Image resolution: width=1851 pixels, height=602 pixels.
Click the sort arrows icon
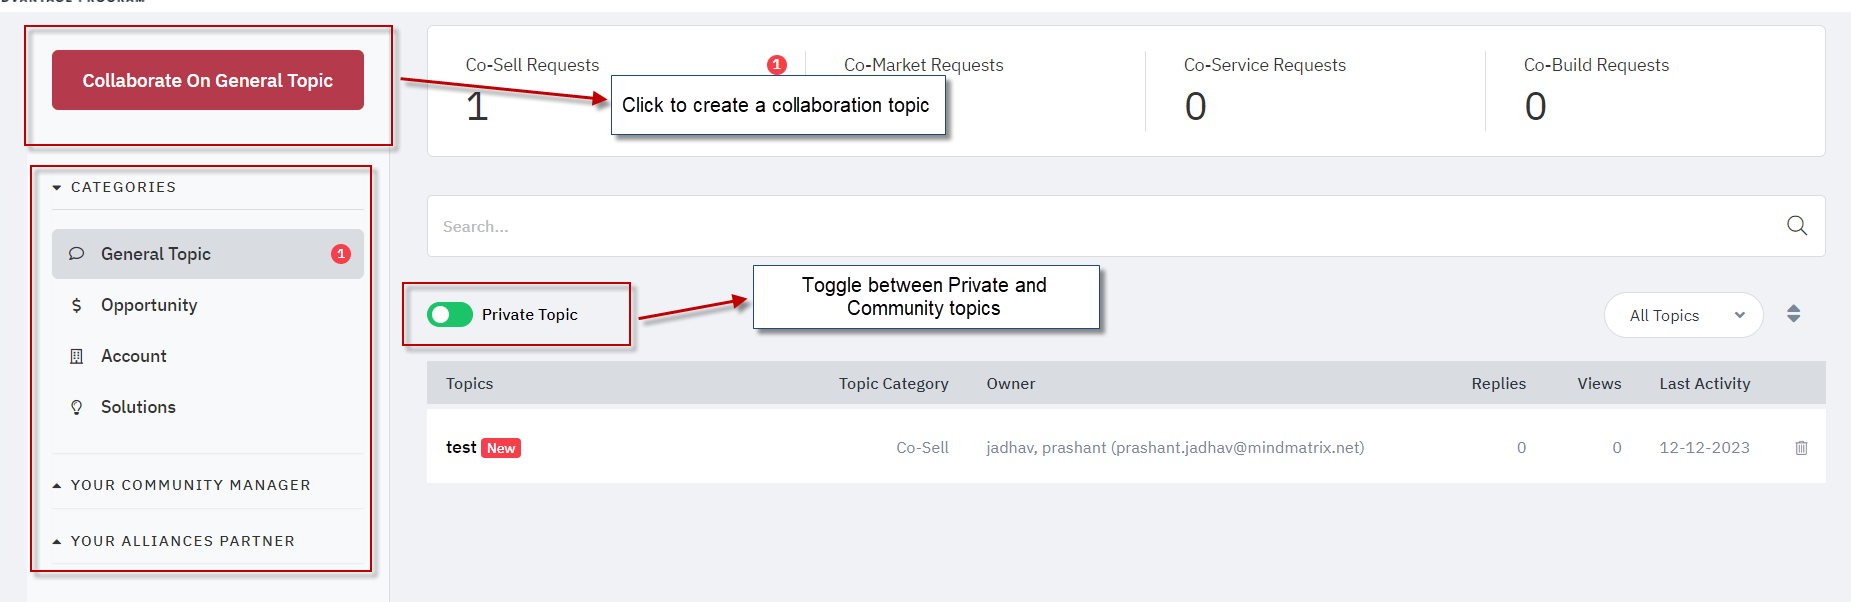tap(1793, 314)
